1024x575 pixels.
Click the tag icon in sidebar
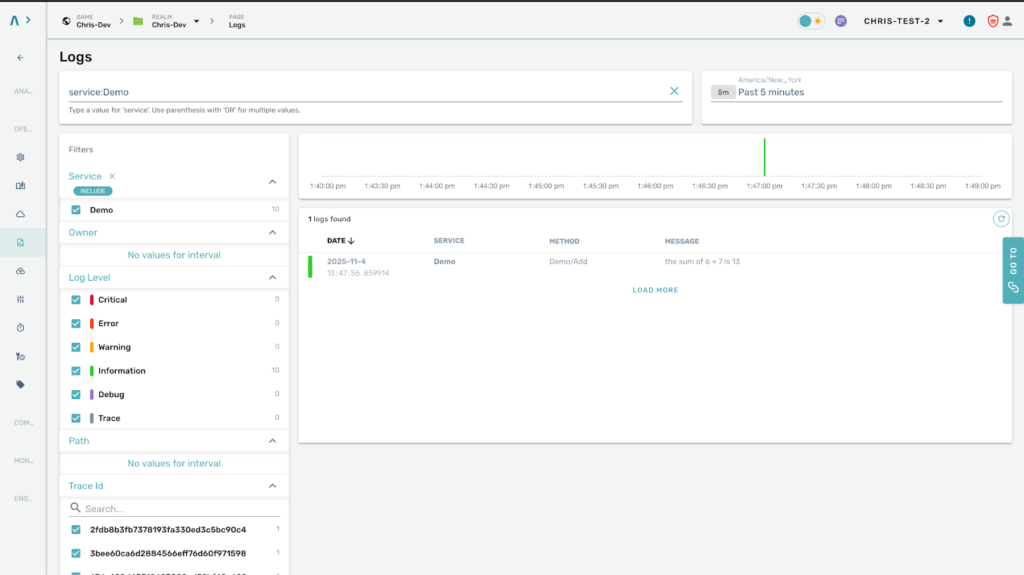pyautogui.click(x=21, y=384)
